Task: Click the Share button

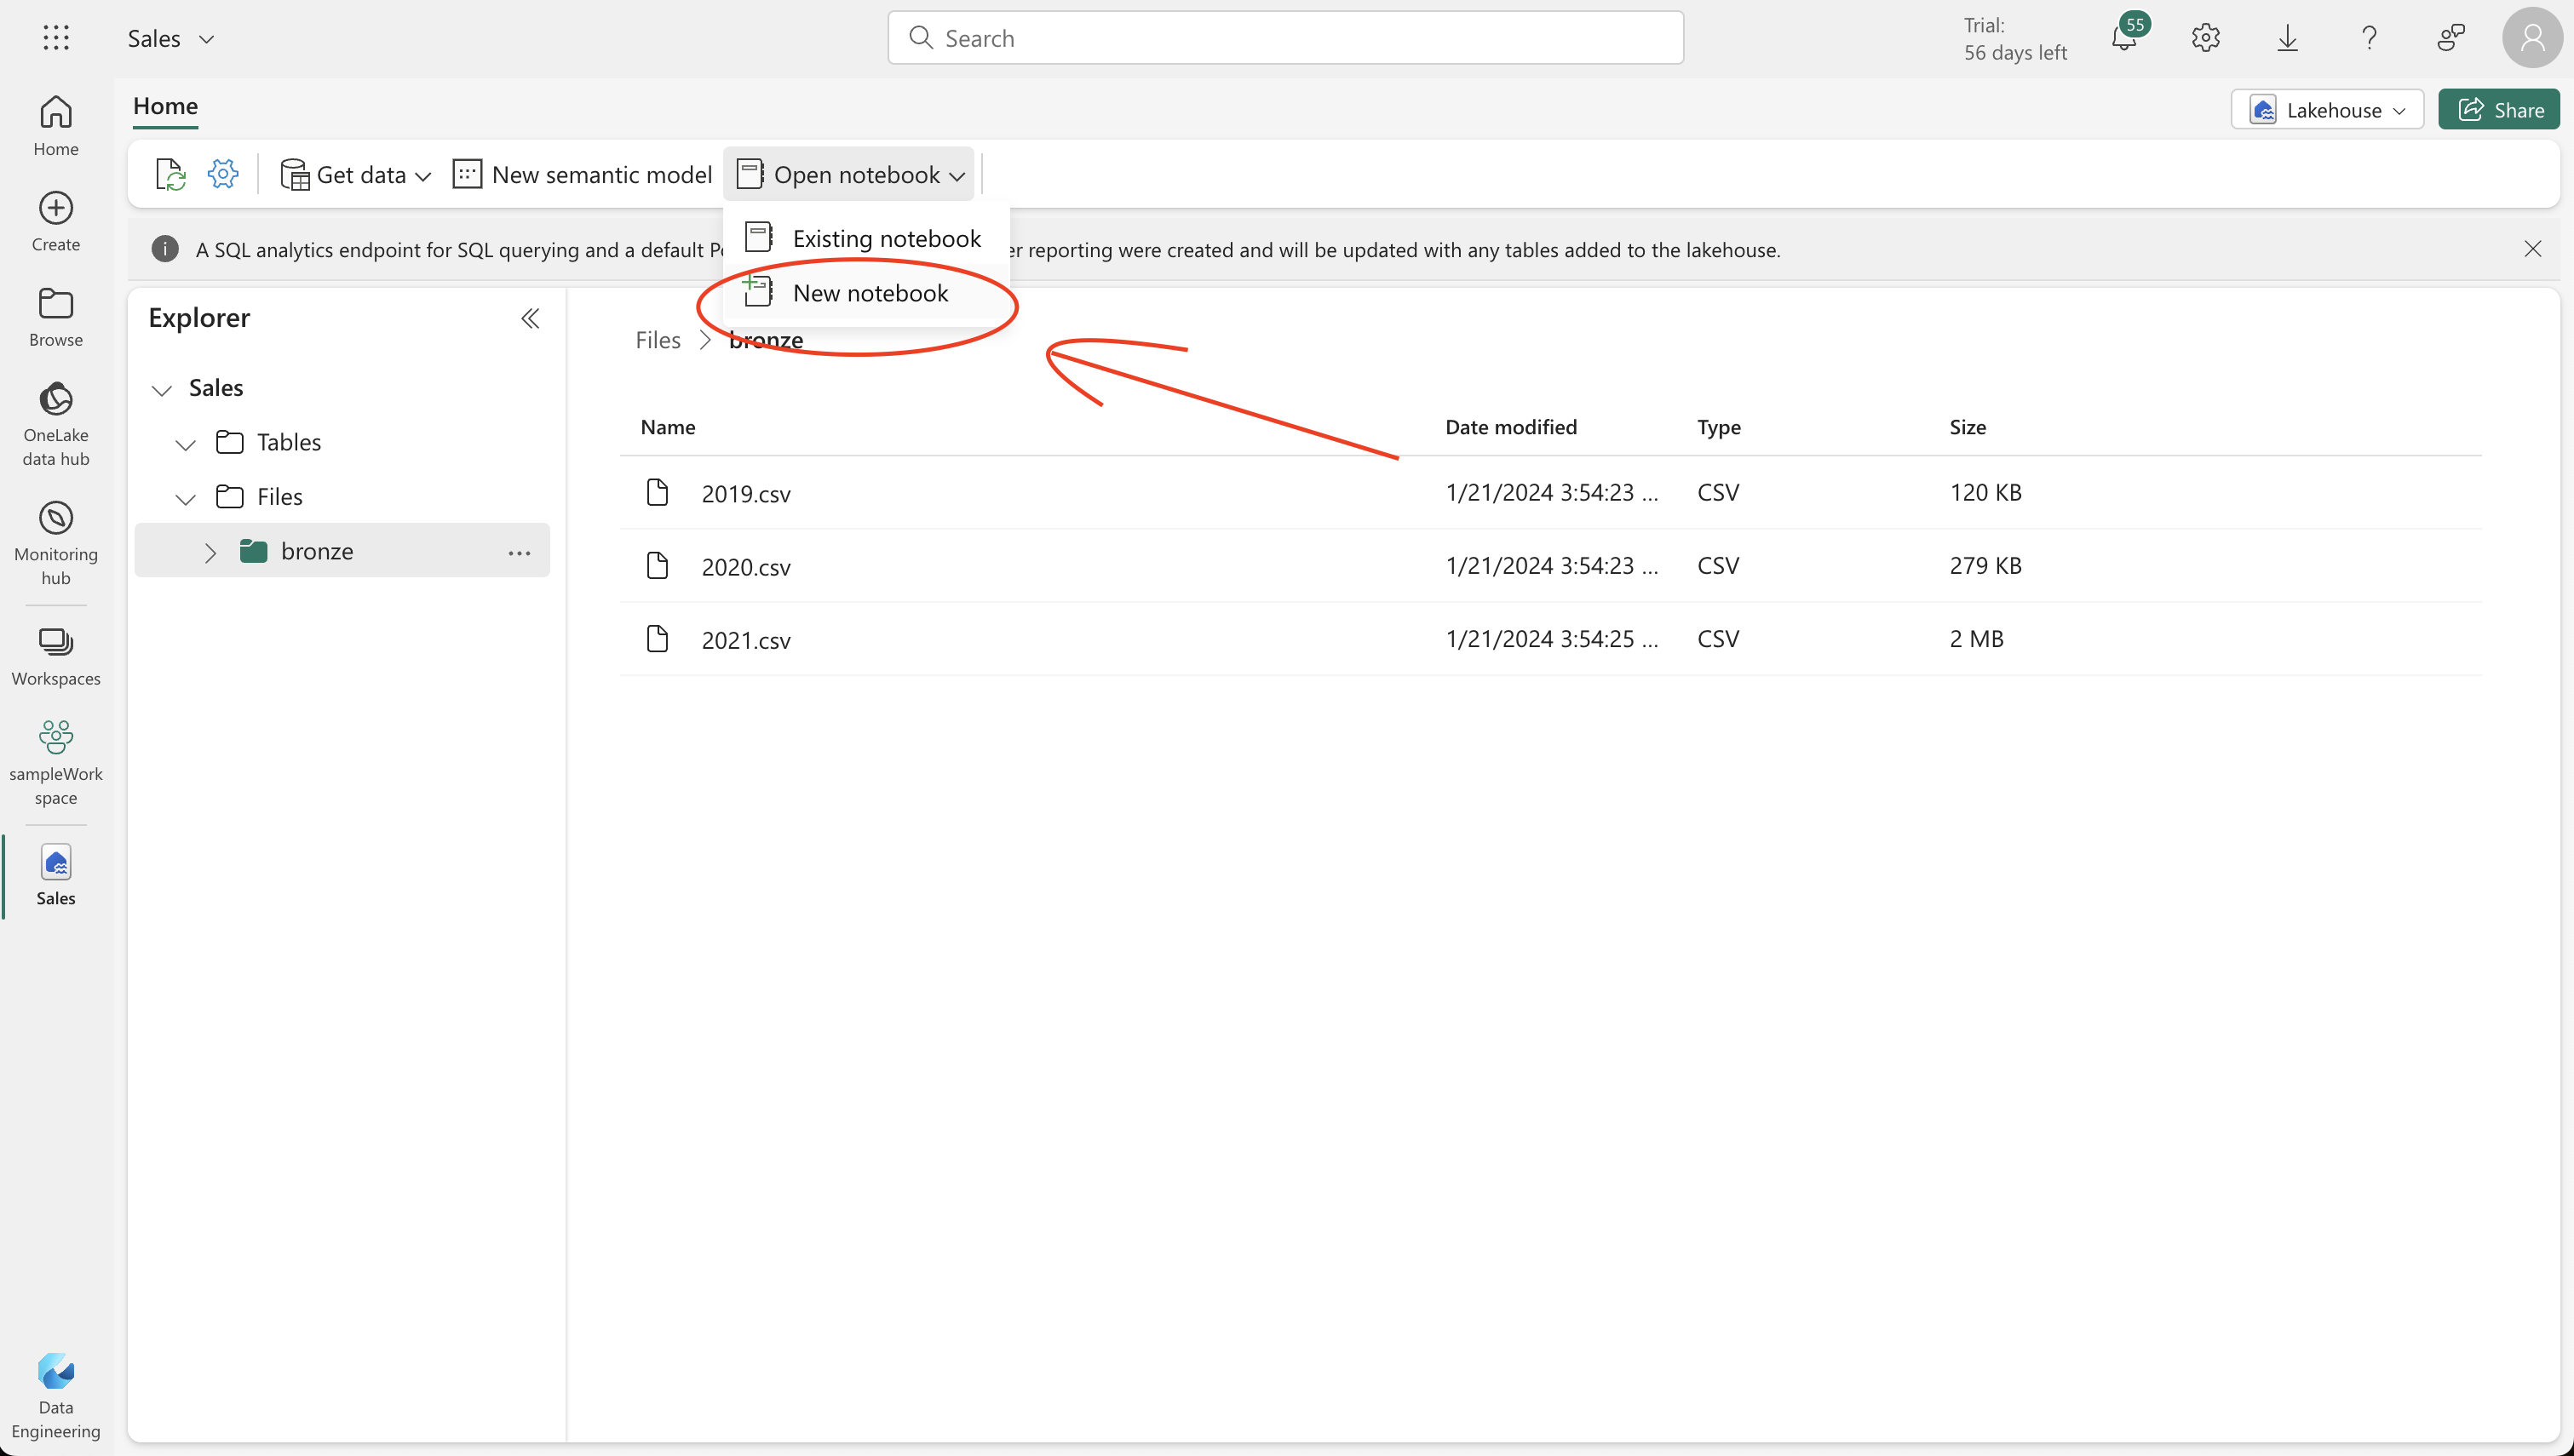Action: 2498,110
